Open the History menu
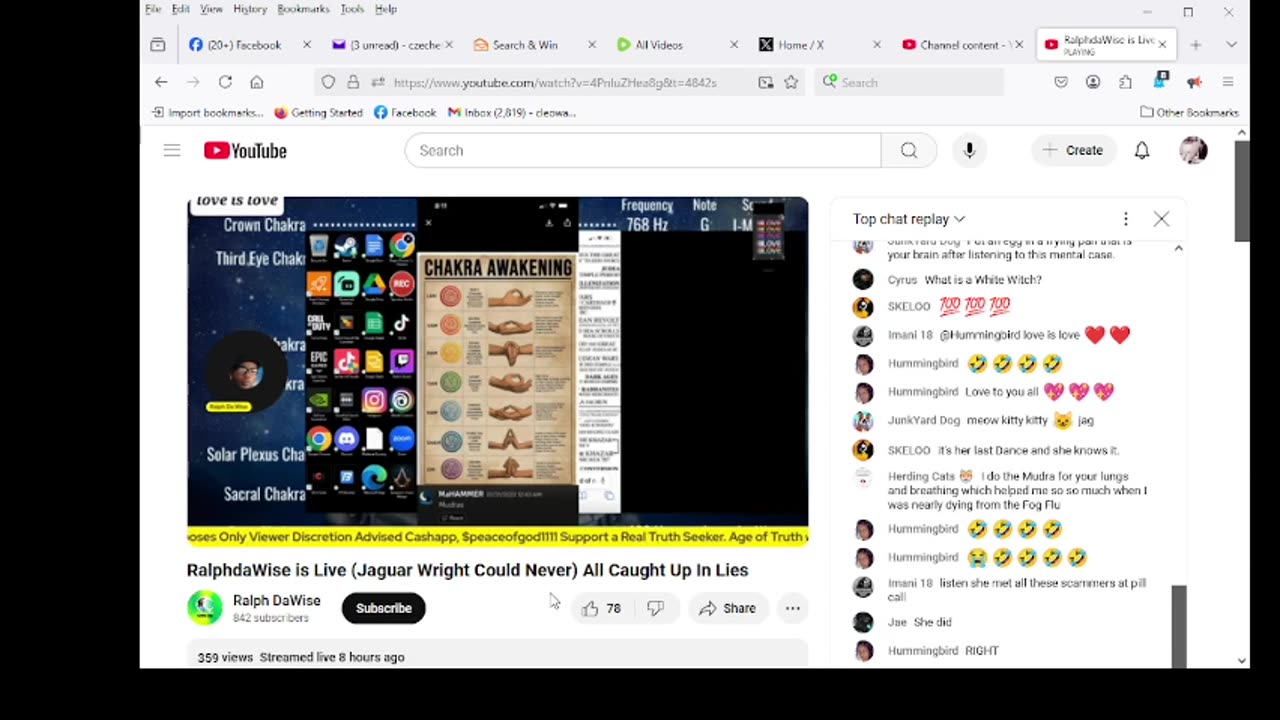The width and height of the screenshot is (1280, 720). (x=250, y=9)
